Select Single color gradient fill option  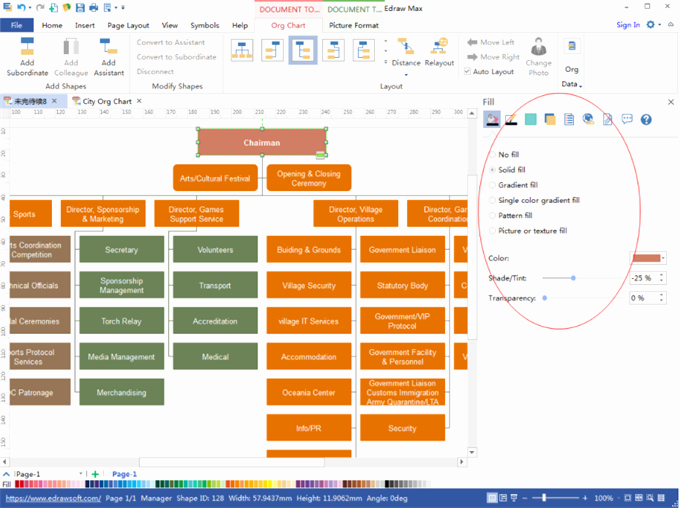coord(492,200)
